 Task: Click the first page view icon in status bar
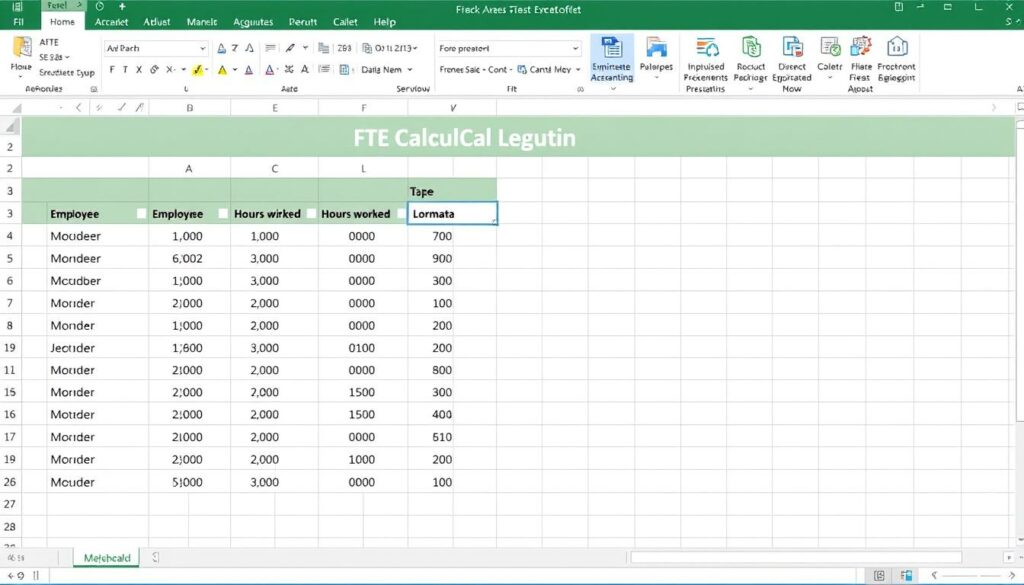[880, 575]
